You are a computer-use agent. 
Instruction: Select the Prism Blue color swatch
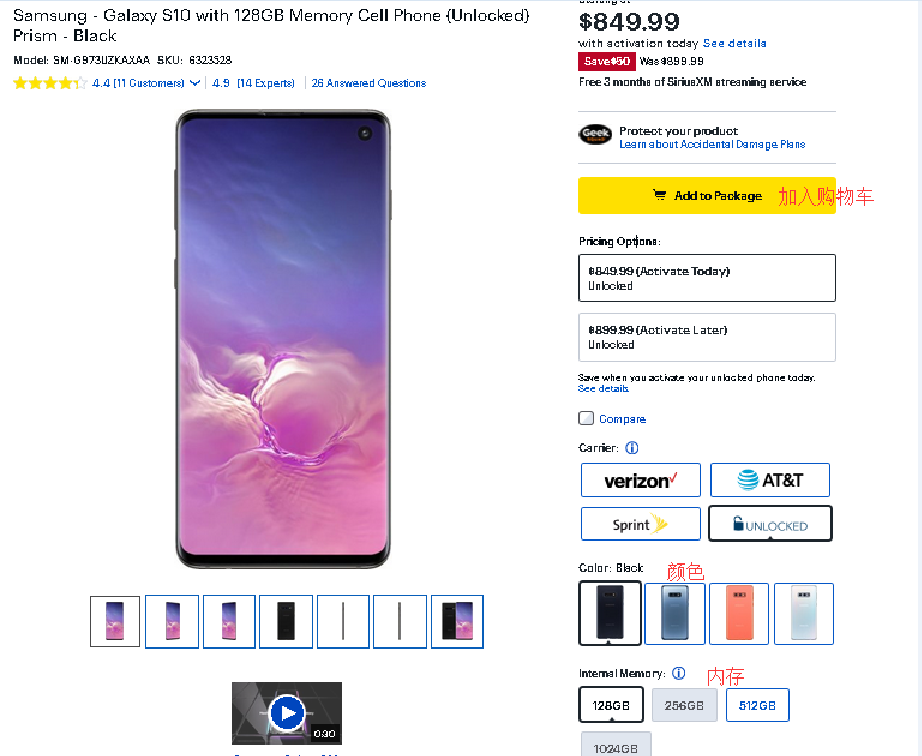(x=675, y=613)
